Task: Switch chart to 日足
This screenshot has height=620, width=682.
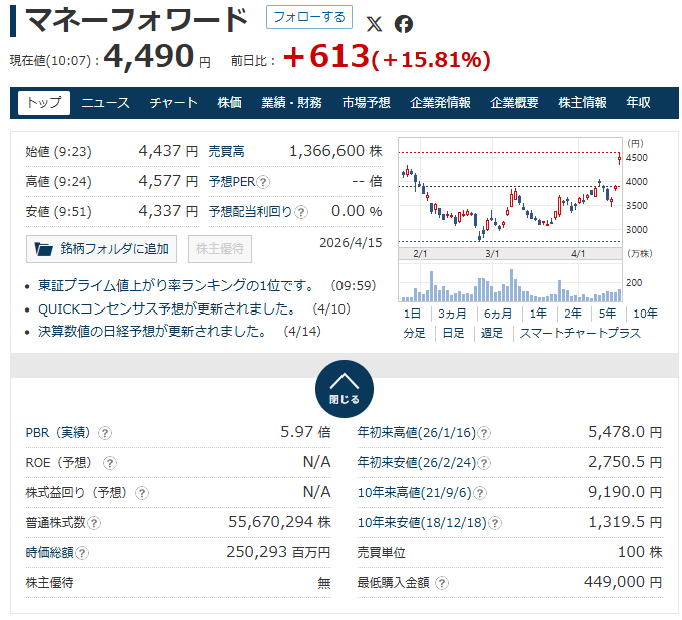Action: 453,333
